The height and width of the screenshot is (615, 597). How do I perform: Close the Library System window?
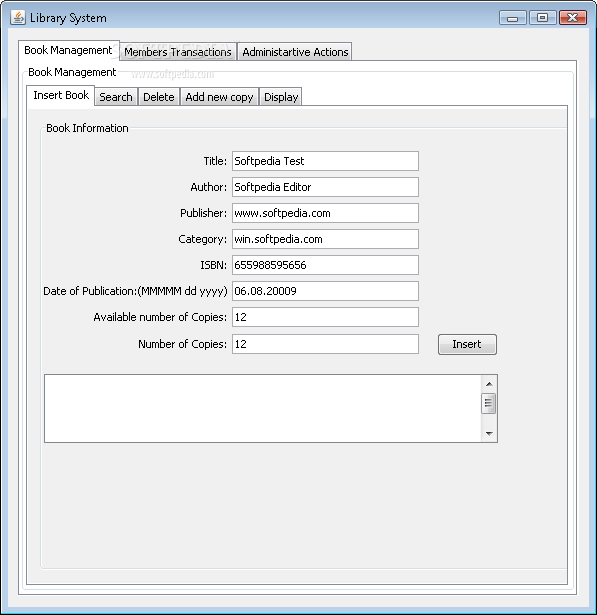click(573, 18)
